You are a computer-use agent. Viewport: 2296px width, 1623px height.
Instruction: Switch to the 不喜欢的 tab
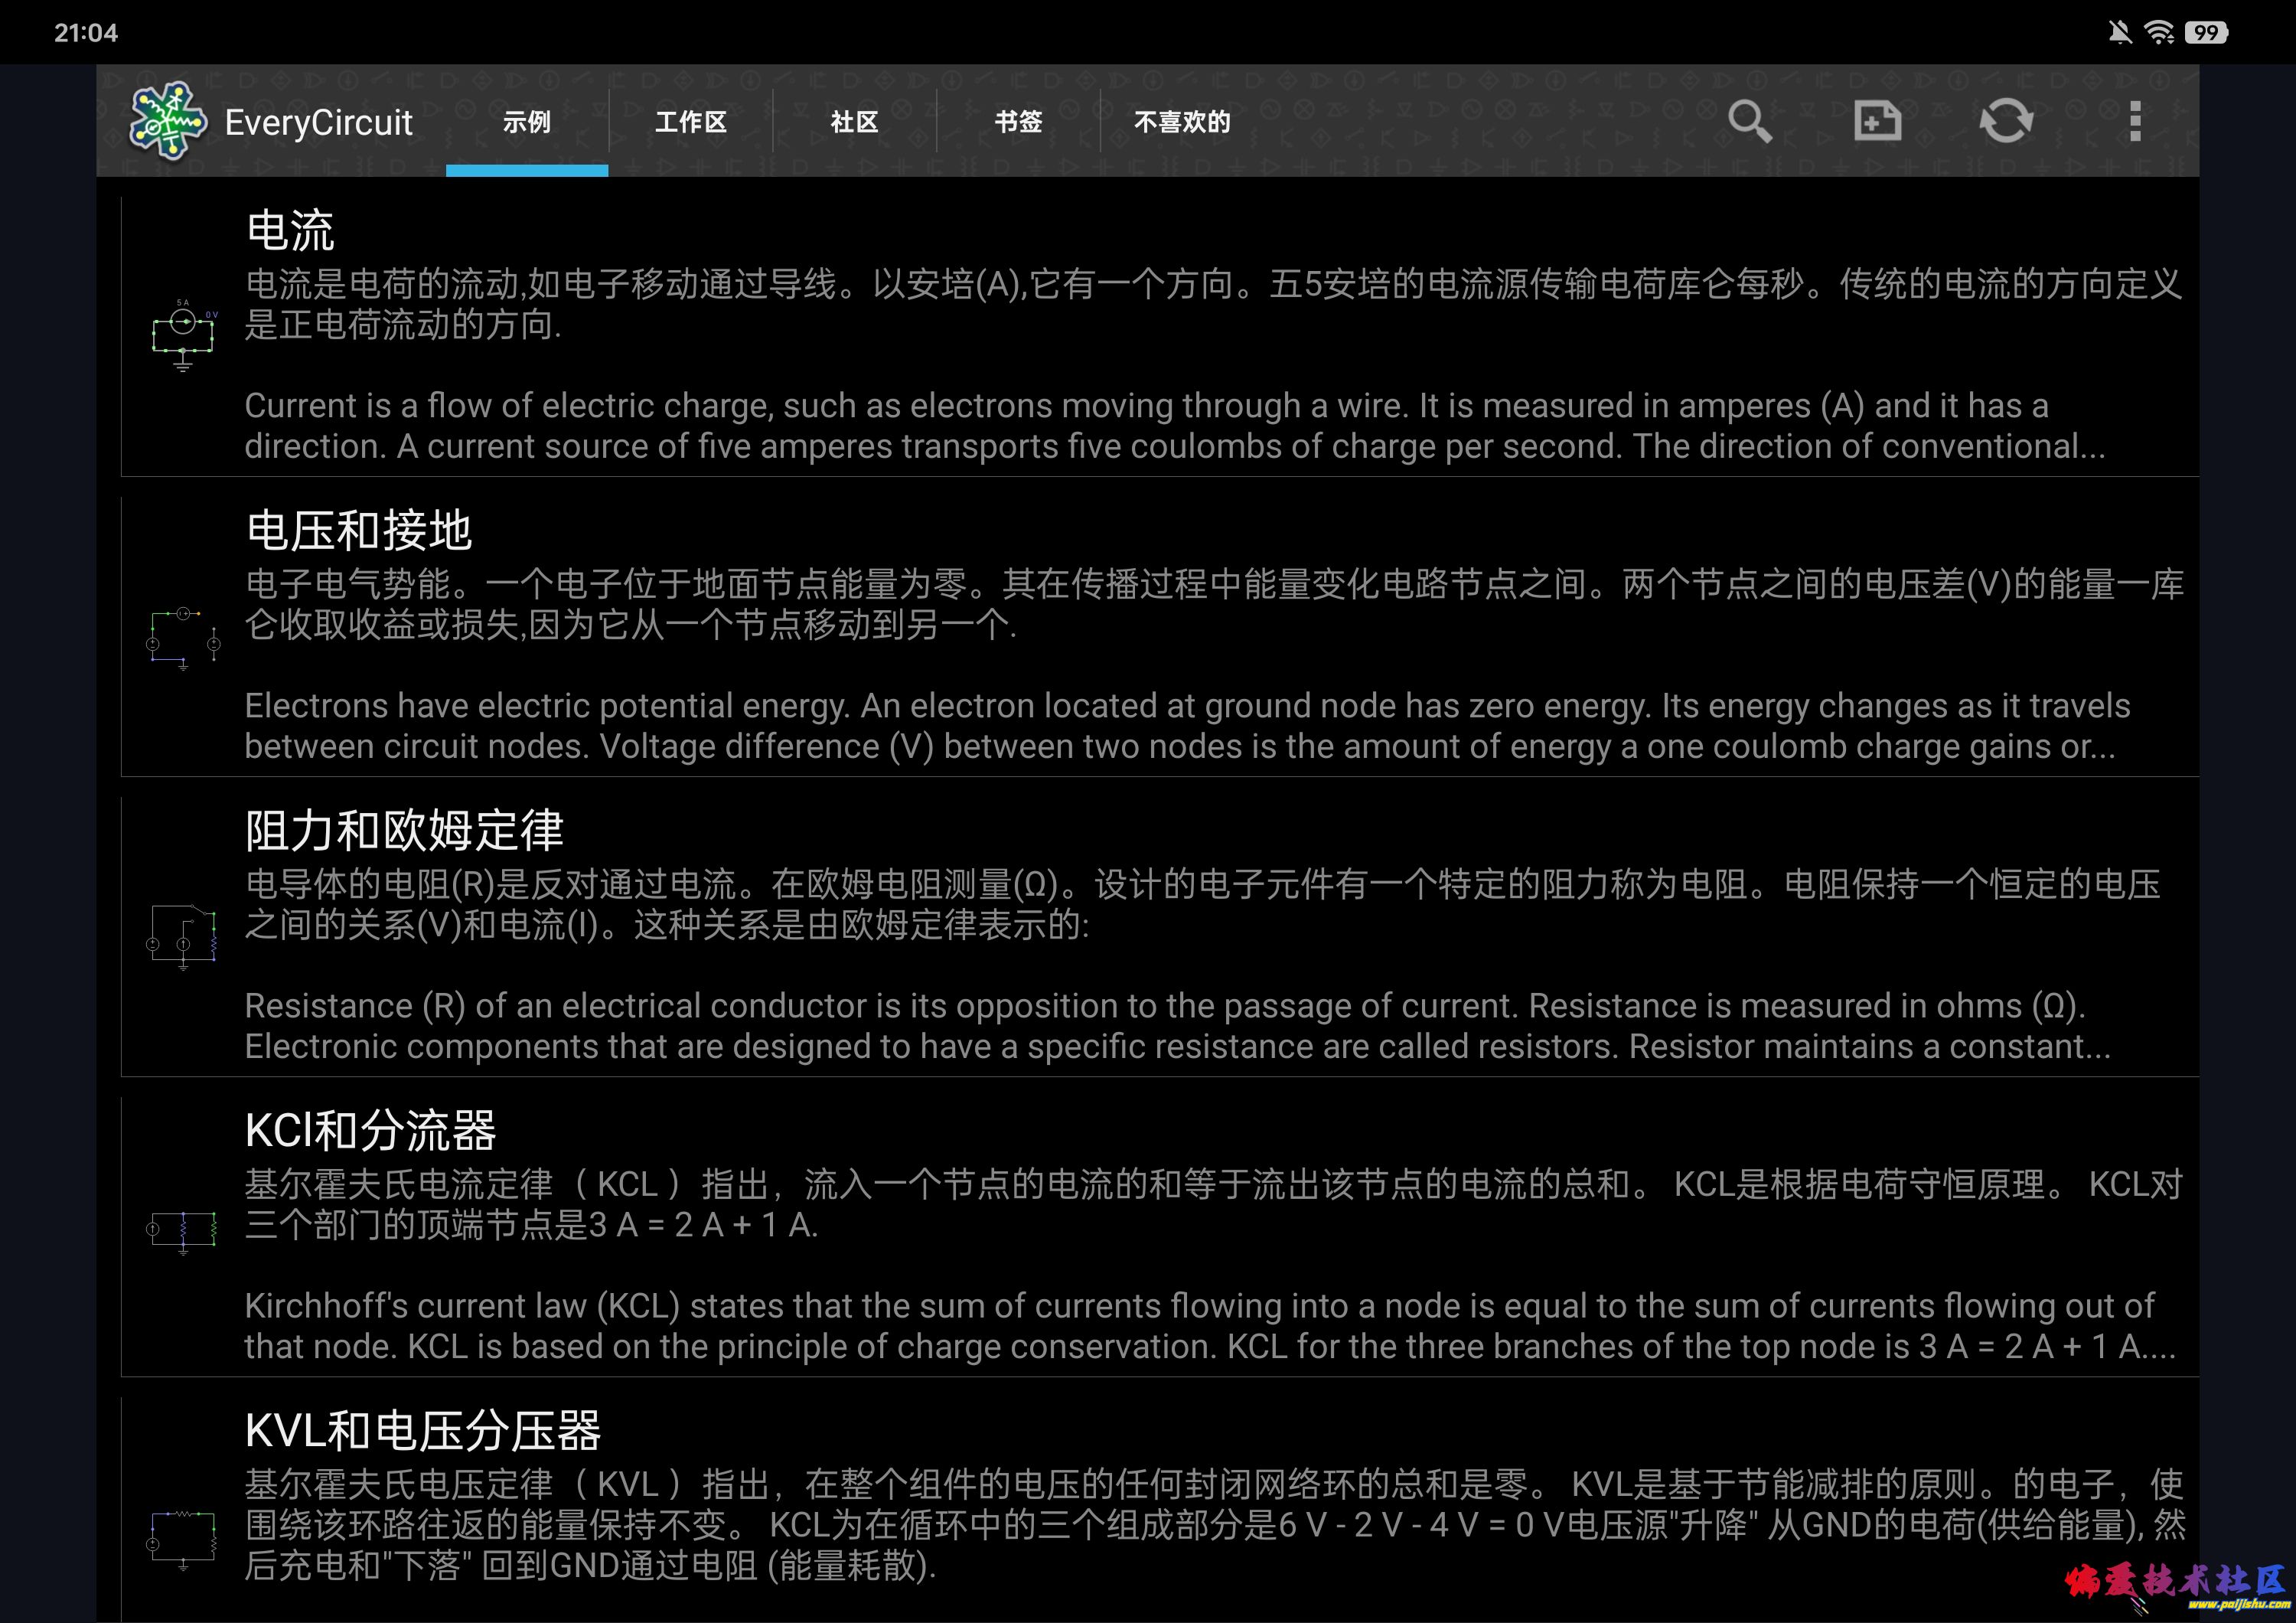1182,122
